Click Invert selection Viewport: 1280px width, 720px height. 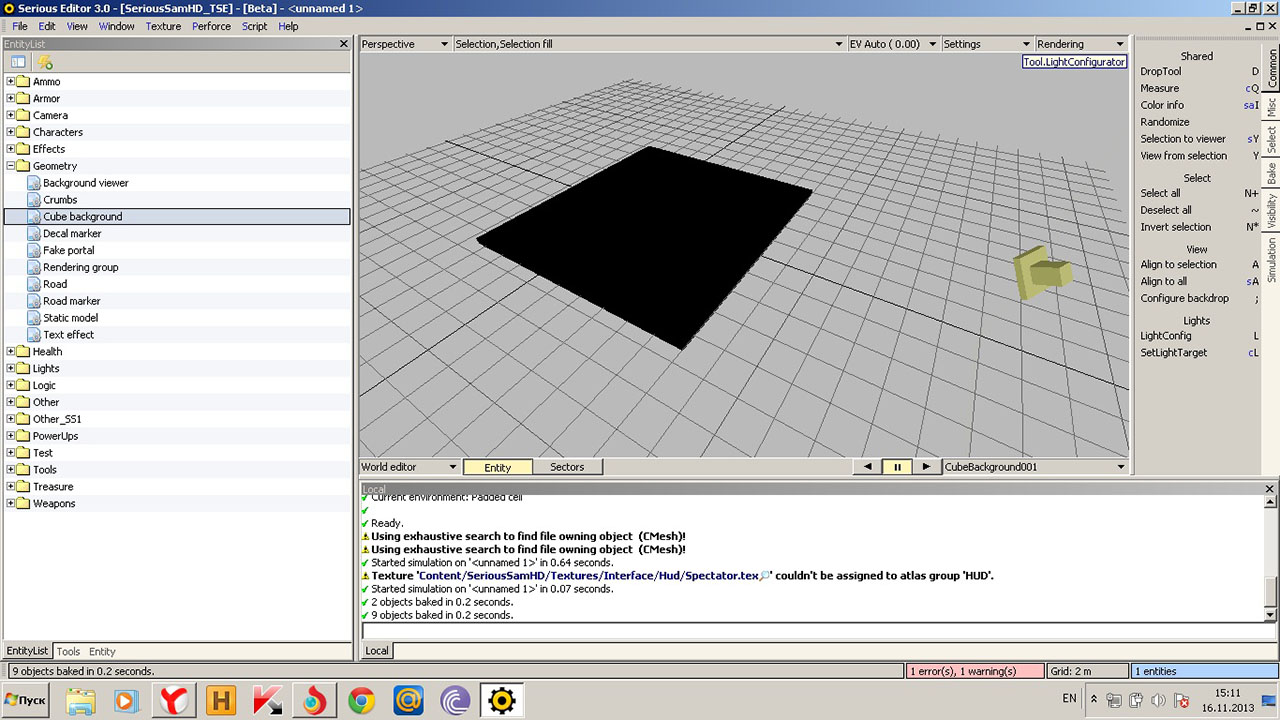pyautogui.click(x=1175, y=227)
